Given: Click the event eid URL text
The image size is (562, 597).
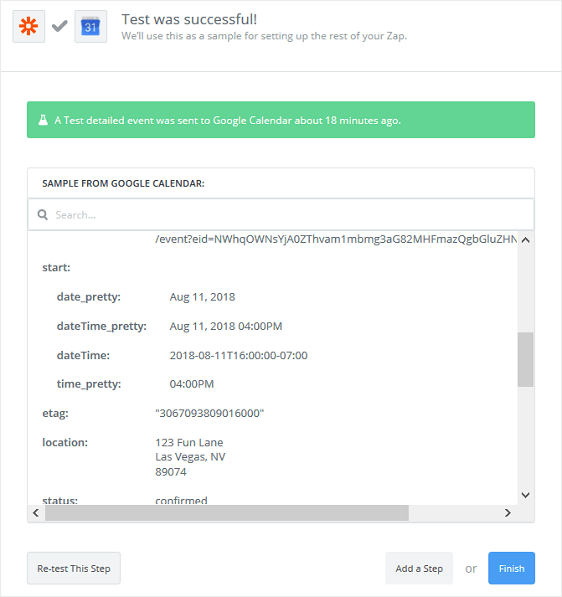Looking at the screenshot, I should point(336,239).
